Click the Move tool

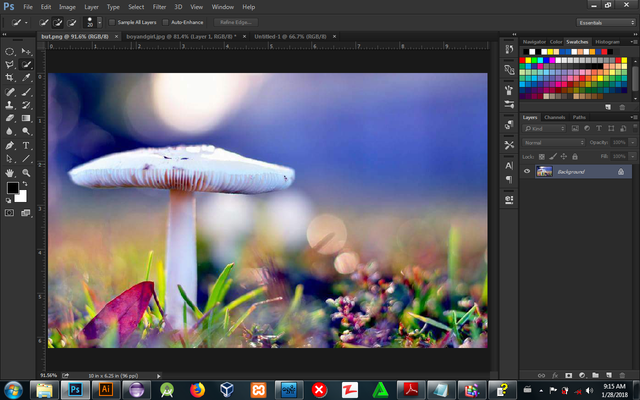[26, 51]
